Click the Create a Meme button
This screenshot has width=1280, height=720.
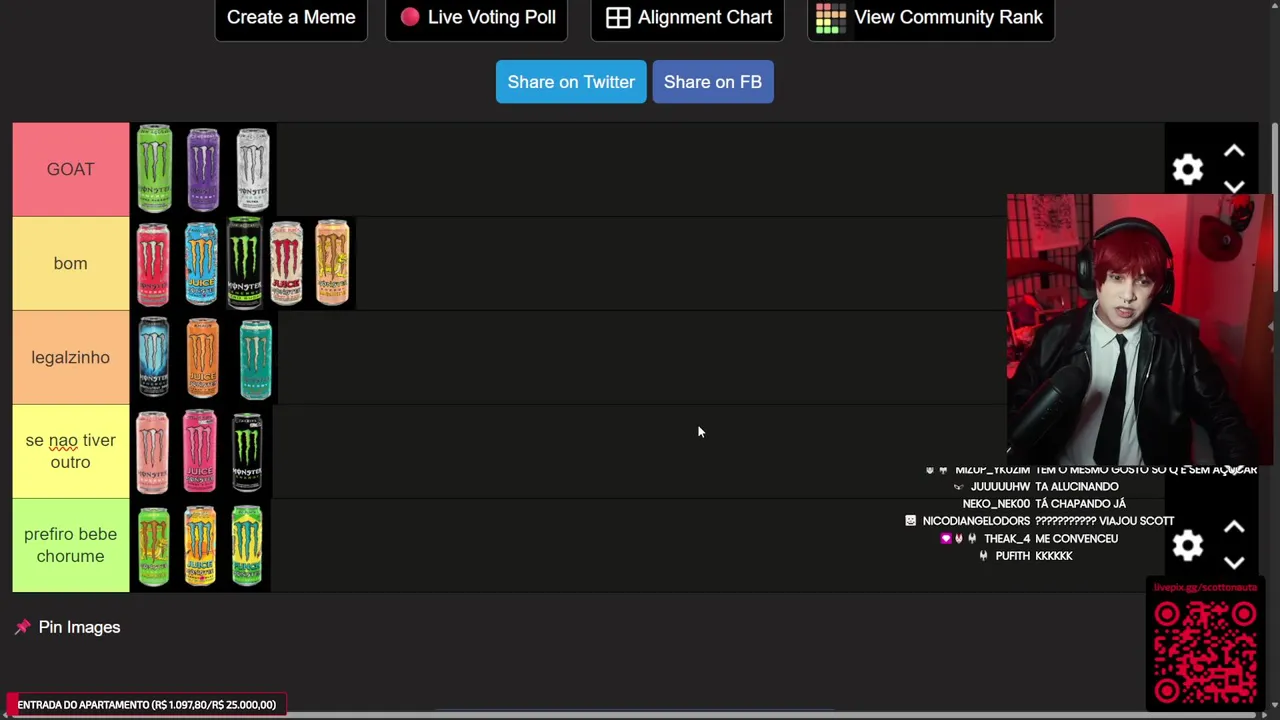pyautogui.click(x=291, y=18)
